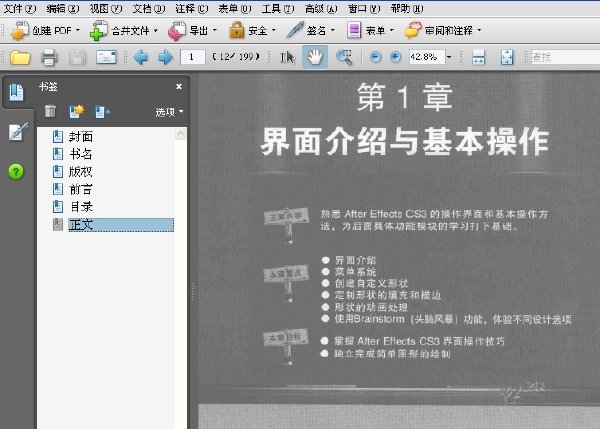
Task: Click the 签名 pen icon
Action: (295, 30)
